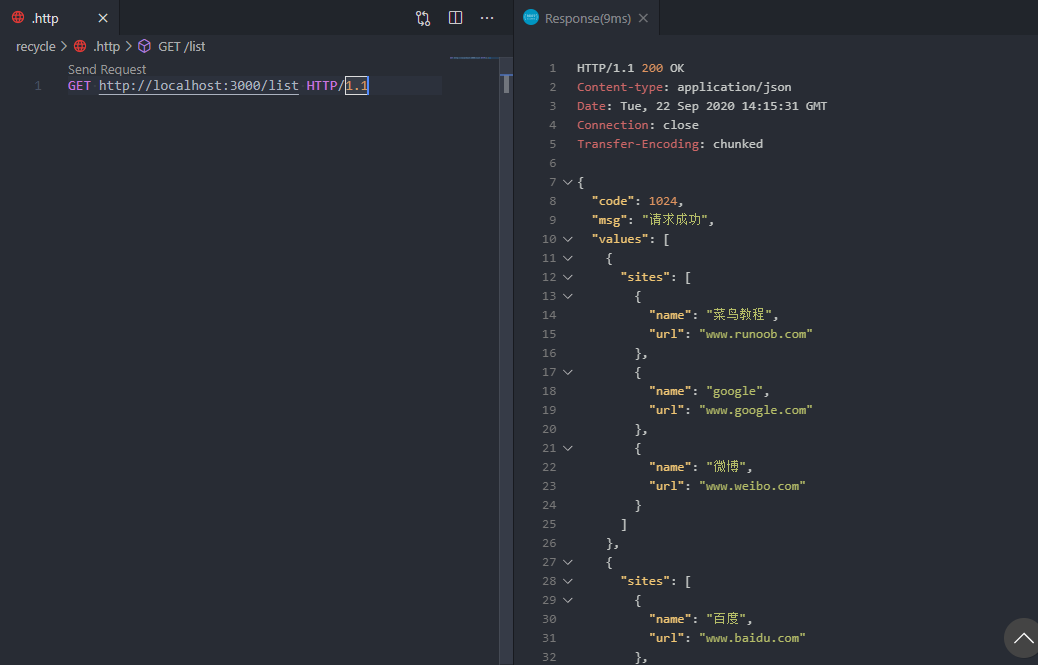1038x665 pixels.
Task: Place cursor at the HTTP/1.1 version text
Action: pyautogui.click(x=337, y=85)
